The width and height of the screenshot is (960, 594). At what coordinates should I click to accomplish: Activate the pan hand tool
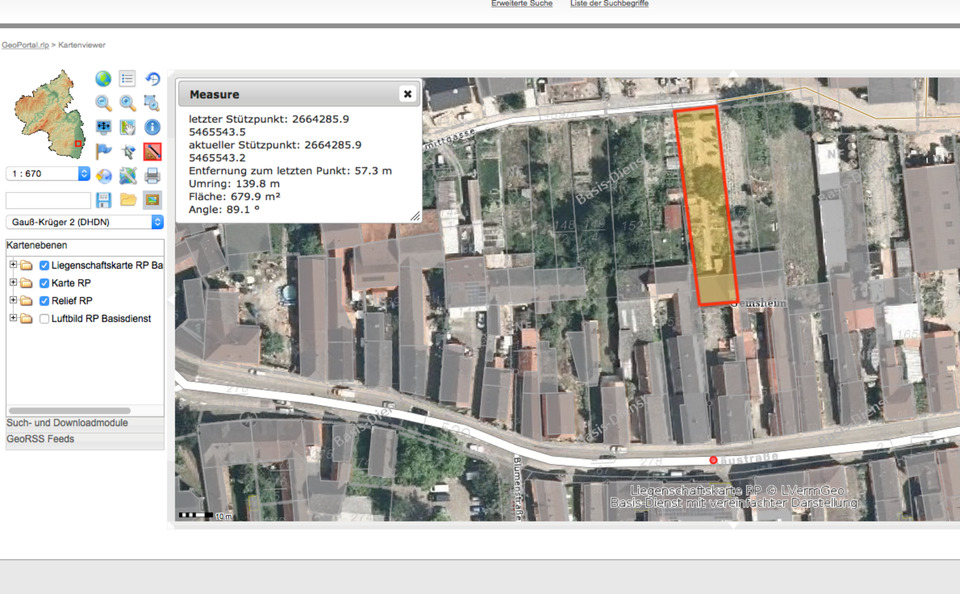coord(128,127)
